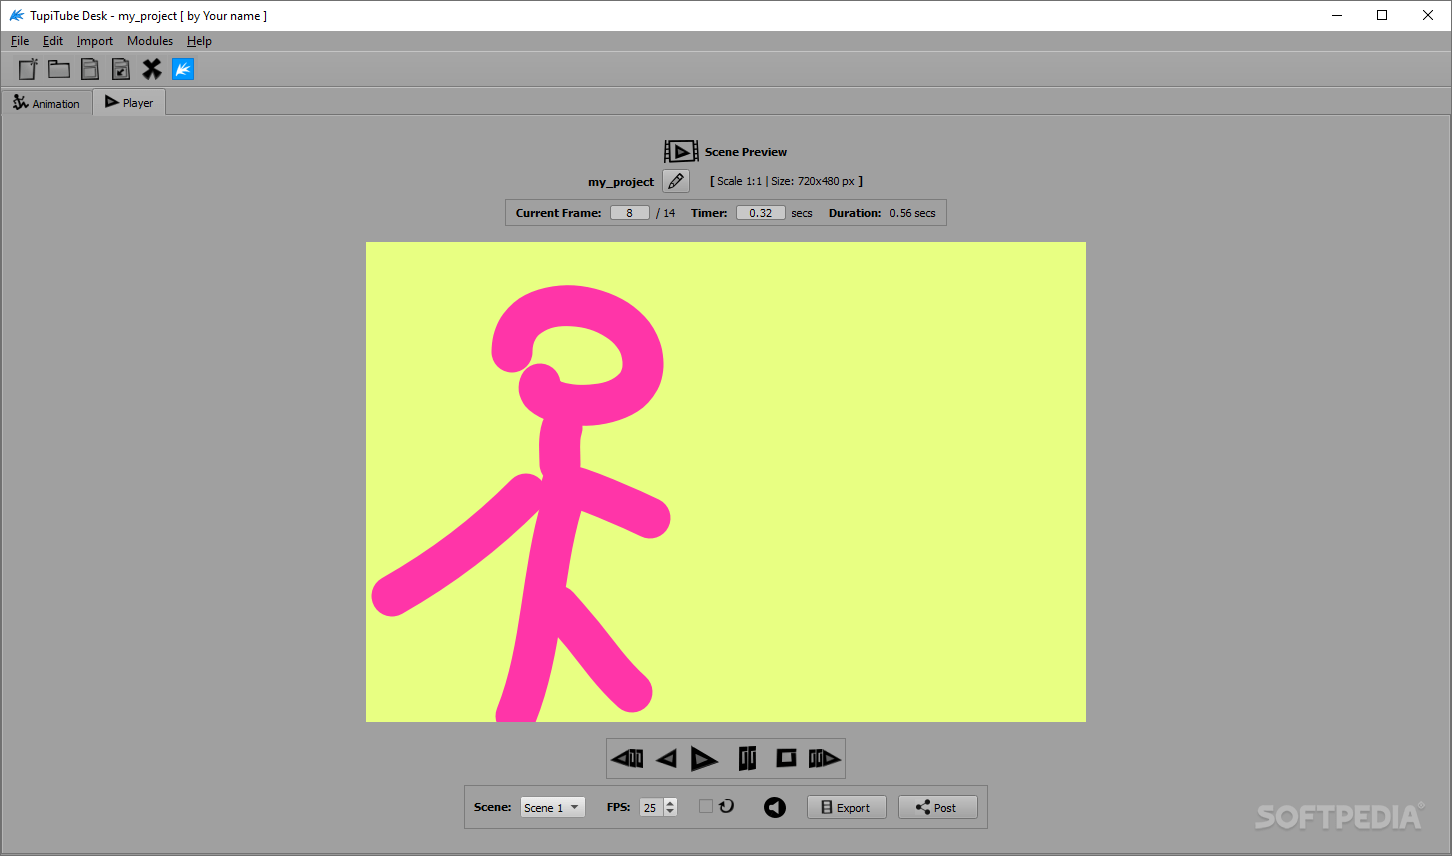Enable the loop playback checkbox
Screen dimensions: 1452x856
pyautogui.click(x=706, y=806)
